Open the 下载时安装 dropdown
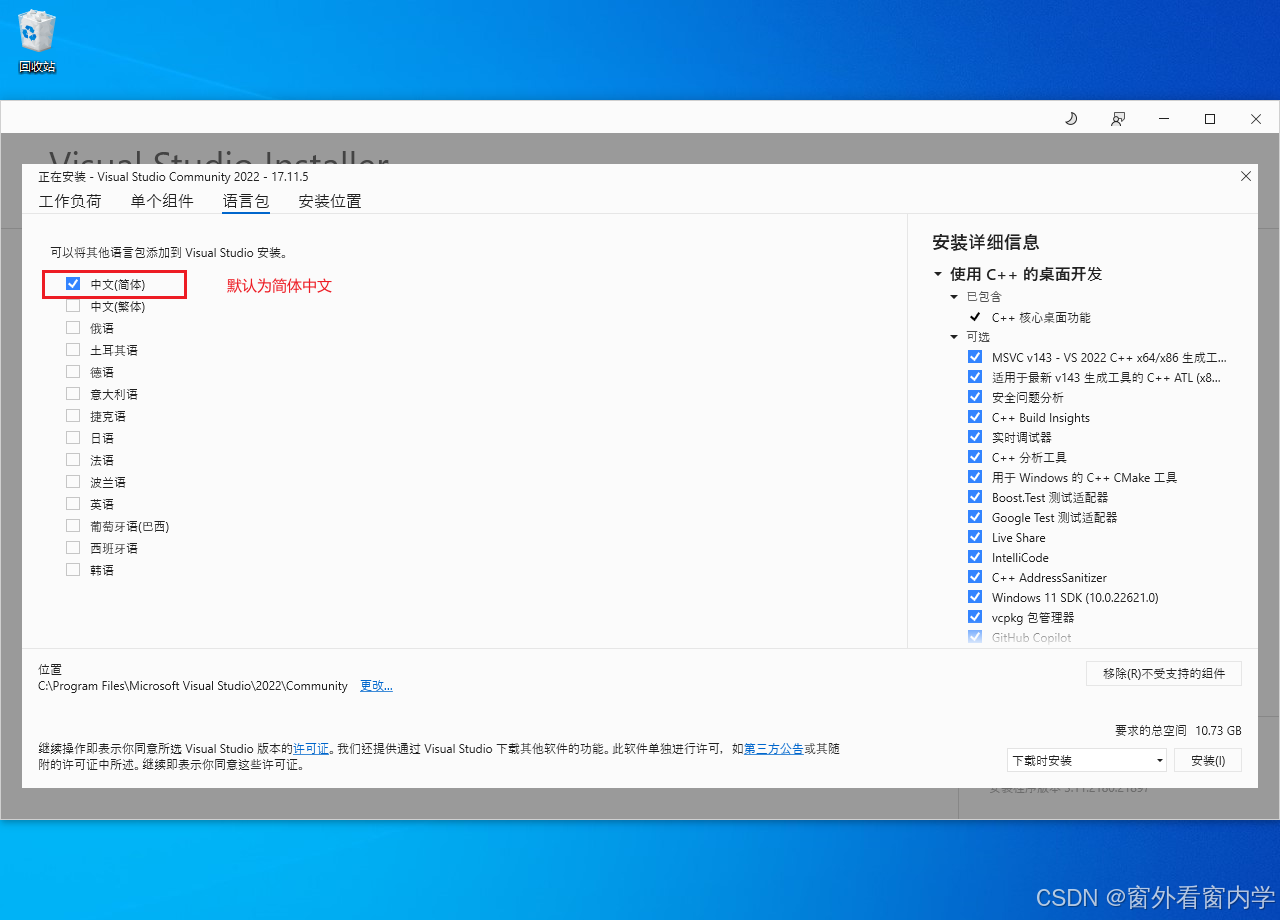Screen dimensions: 1280x920 pyautogui.click(x=1087, y=761)
